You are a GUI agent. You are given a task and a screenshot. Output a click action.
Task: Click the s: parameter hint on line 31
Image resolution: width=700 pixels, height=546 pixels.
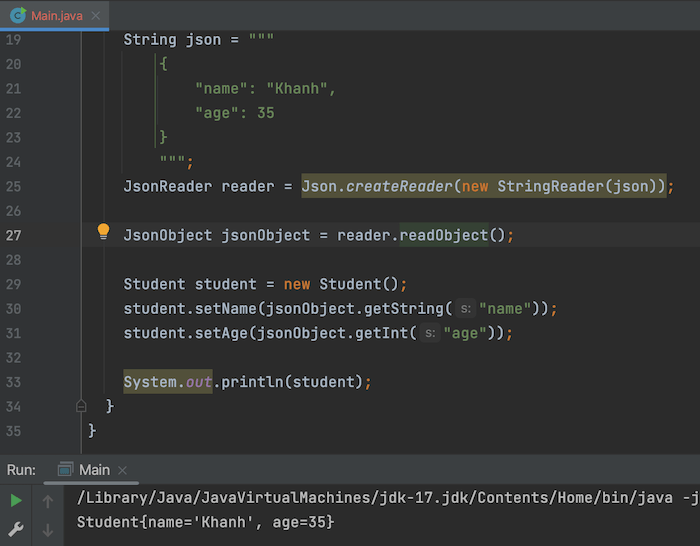(430, 333)
